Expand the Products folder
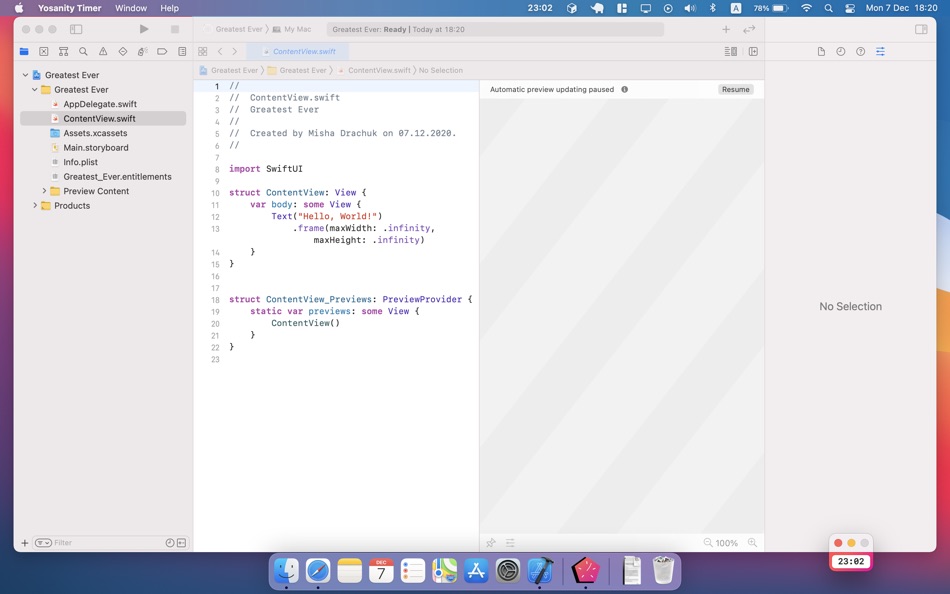 (35, 205)
